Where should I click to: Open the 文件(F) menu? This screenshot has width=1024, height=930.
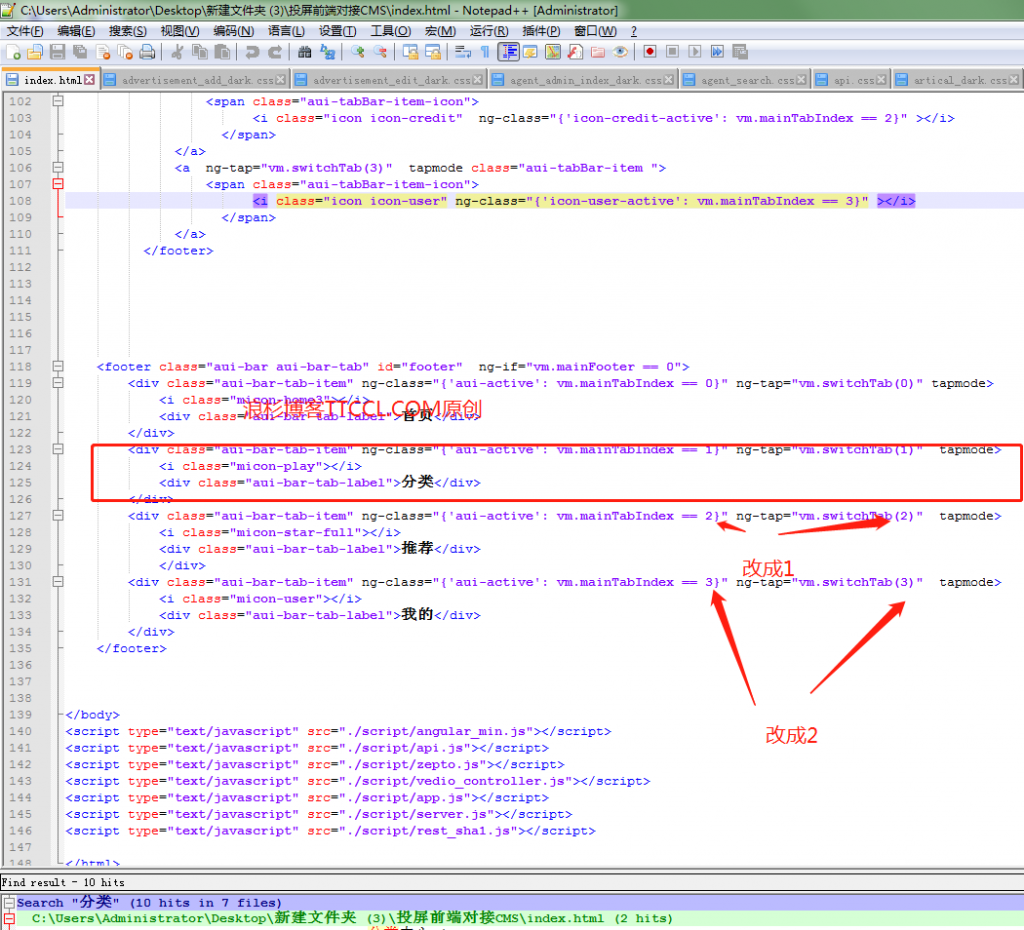tap(25, 31)
